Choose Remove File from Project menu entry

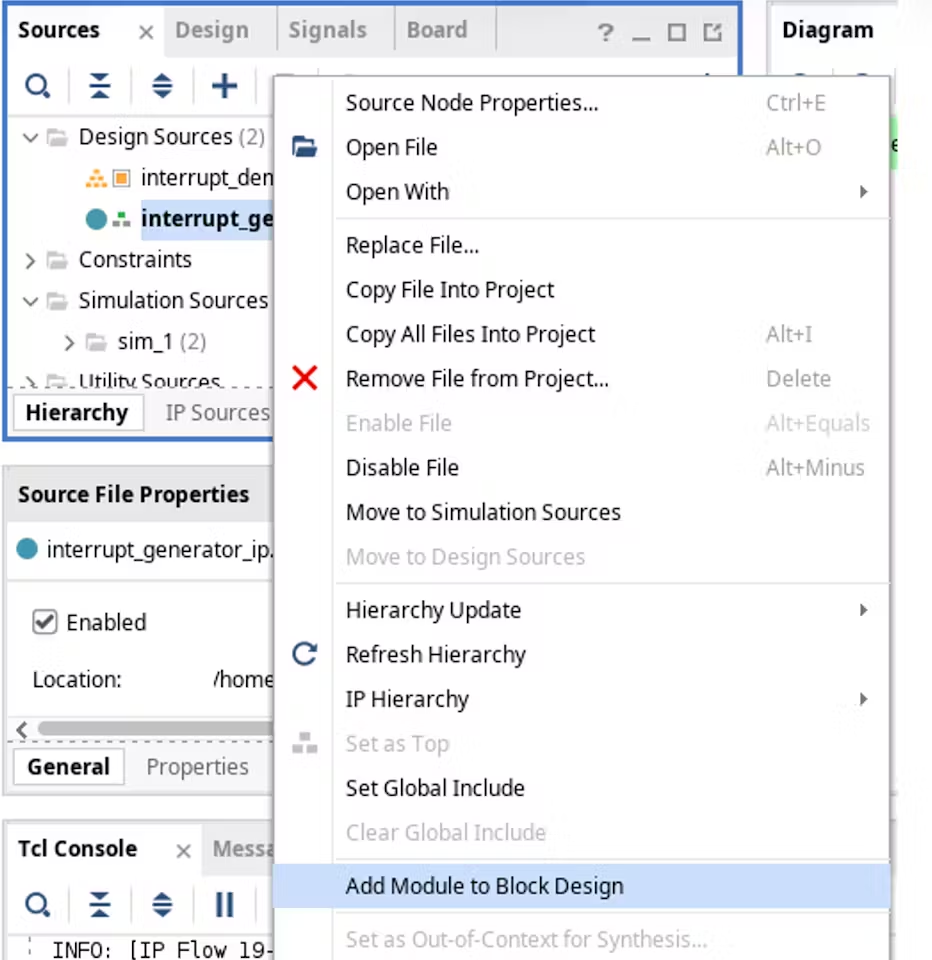(476, 379)
